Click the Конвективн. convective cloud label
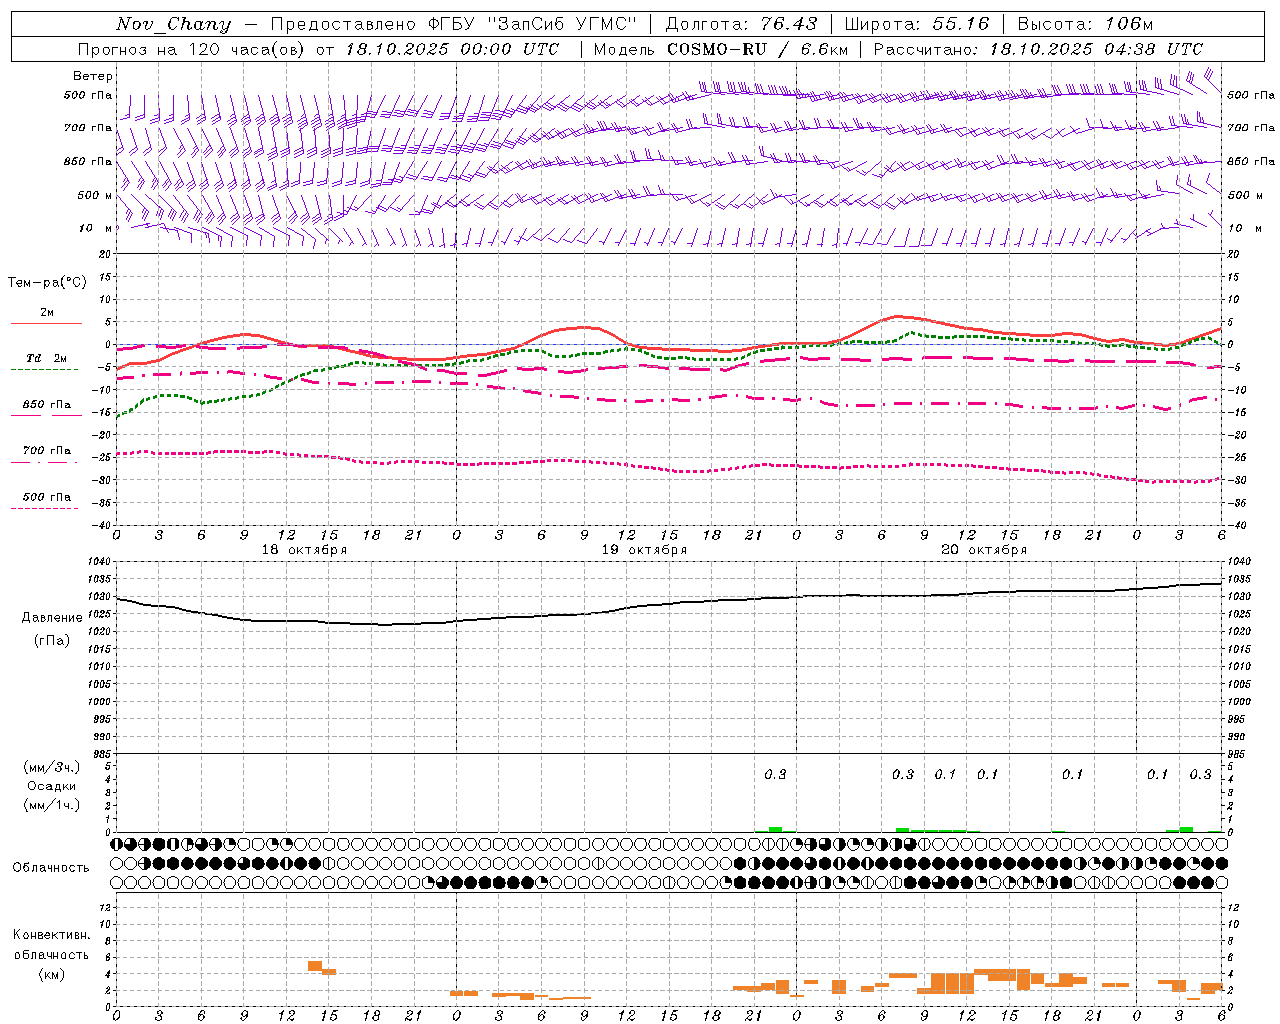The image size is (1280, 1024). (52, 935)
